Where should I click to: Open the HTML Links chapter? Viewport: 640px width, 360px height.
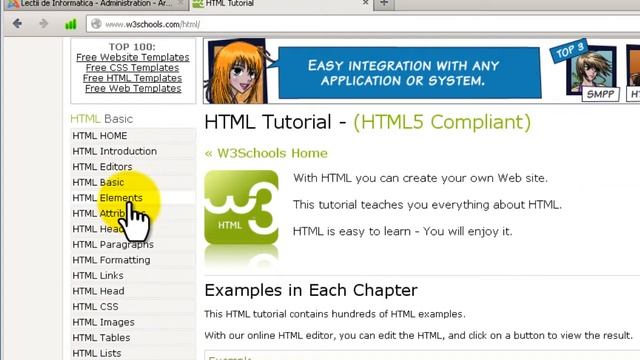(133, 275)
